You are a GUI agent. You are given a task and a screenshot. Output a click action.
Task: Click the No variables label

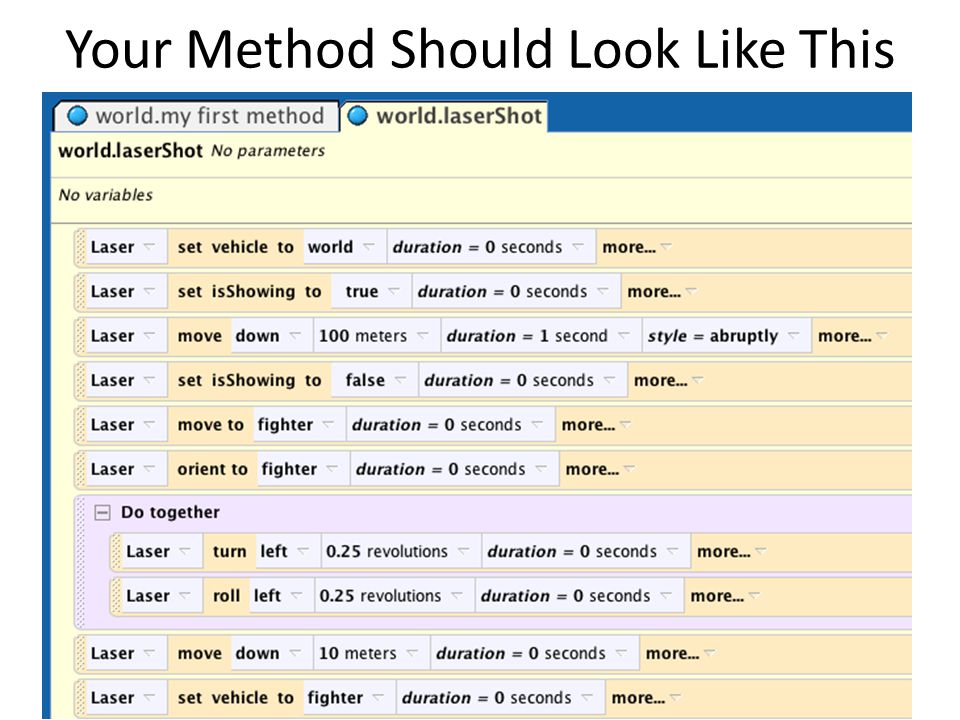click(x=105, y=195)
